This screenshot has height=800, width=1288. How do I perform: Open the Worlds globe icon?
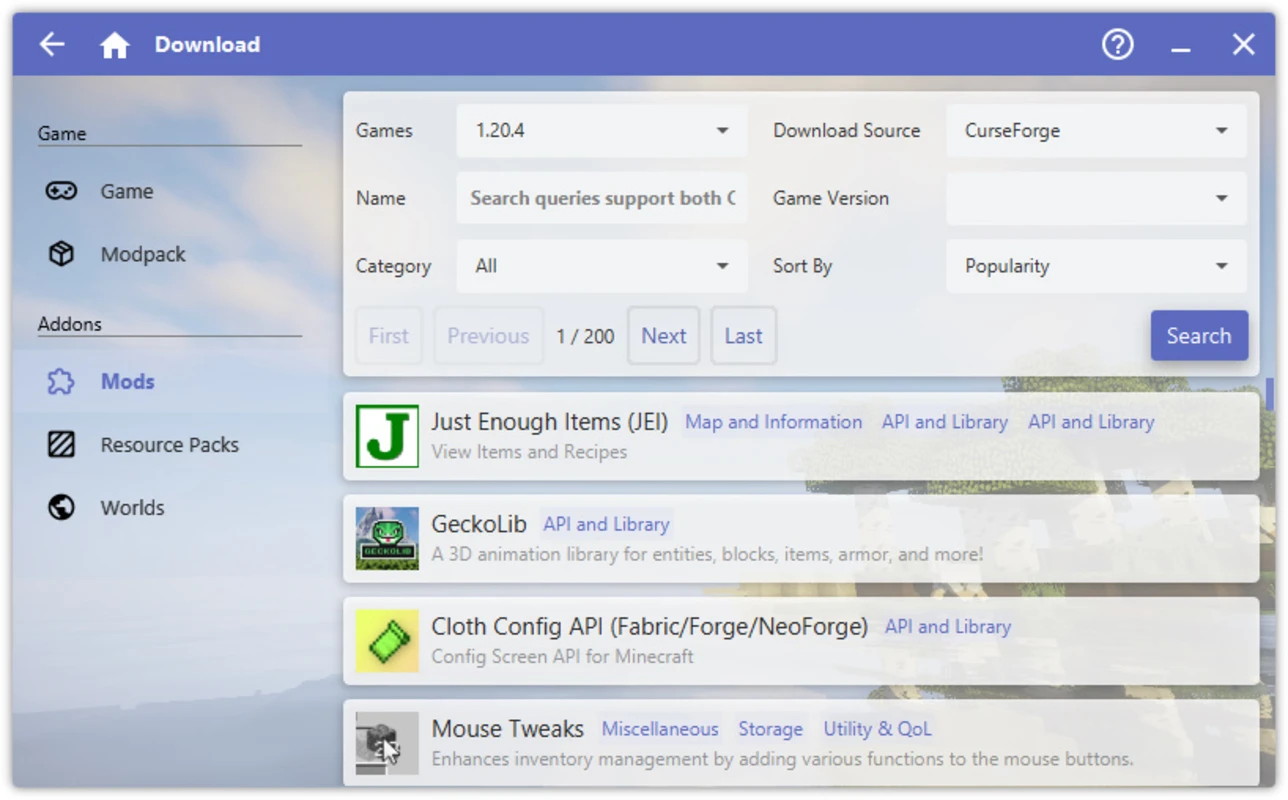62,507
